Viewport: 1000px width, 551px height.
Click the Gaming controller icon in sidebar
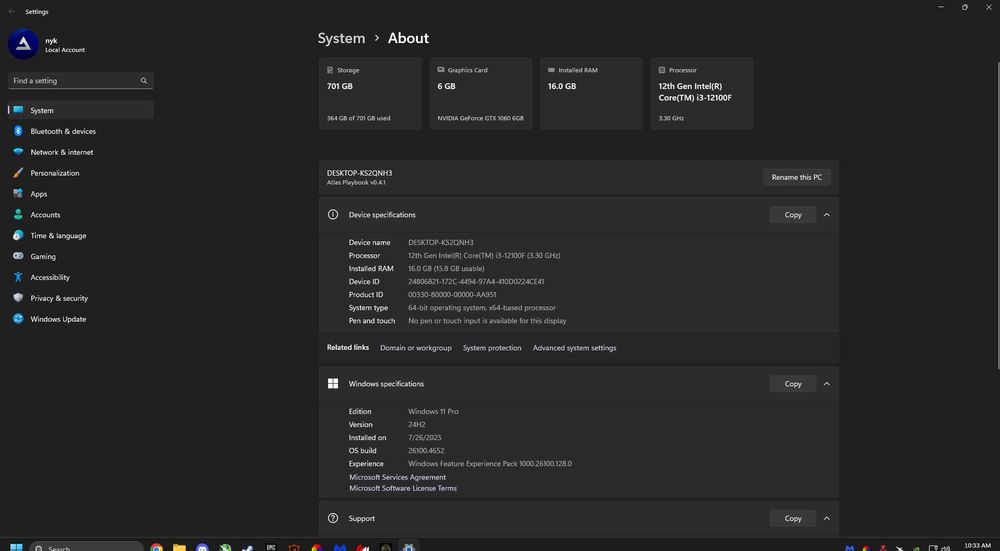(18, 257)
